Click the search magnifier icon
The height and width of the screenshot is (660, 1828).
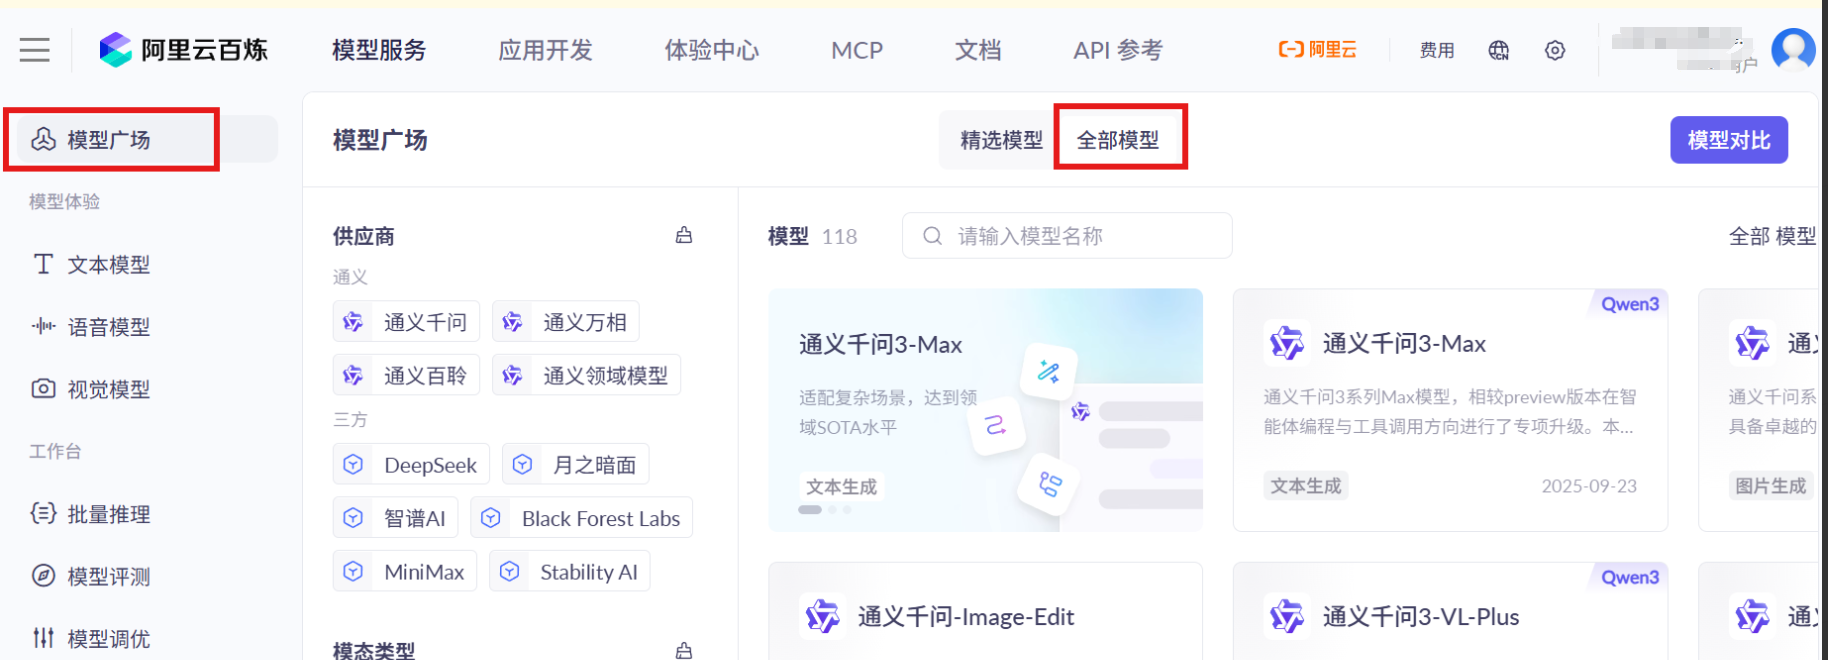(x=932, y=236)
